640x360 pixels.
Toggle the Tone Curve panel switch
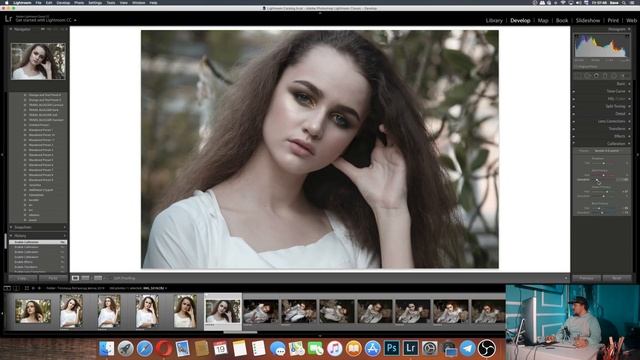coord(574,91)
